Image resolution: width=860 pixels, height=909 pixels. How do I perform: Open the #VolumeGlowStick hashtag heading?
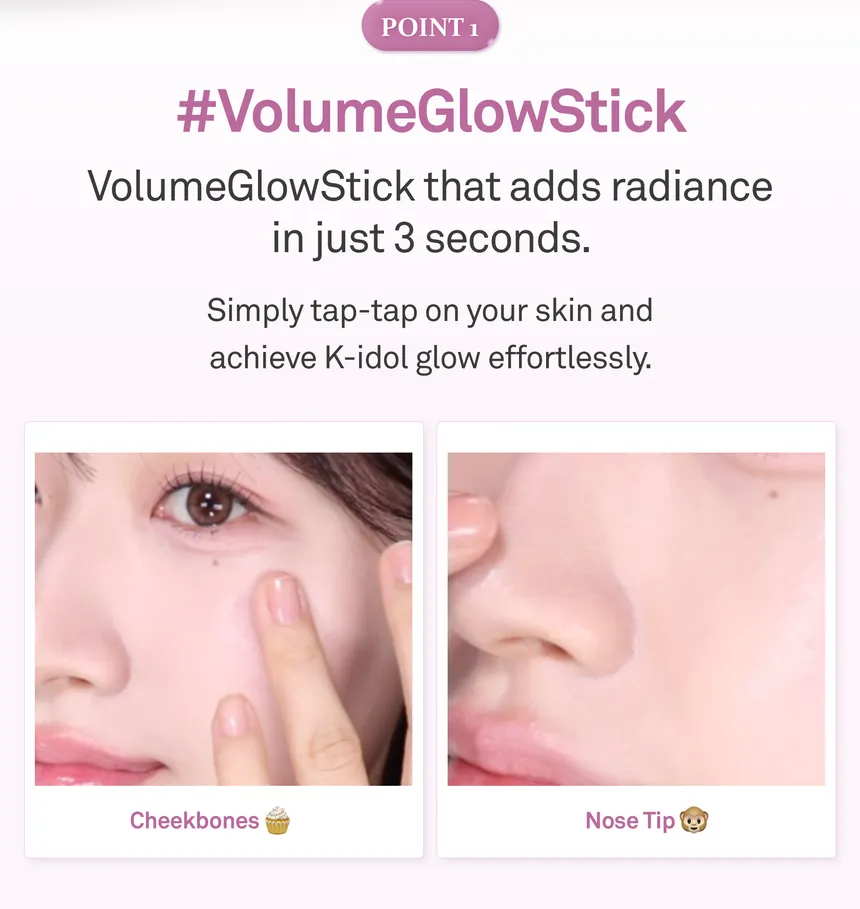click(x=431, y=111)
